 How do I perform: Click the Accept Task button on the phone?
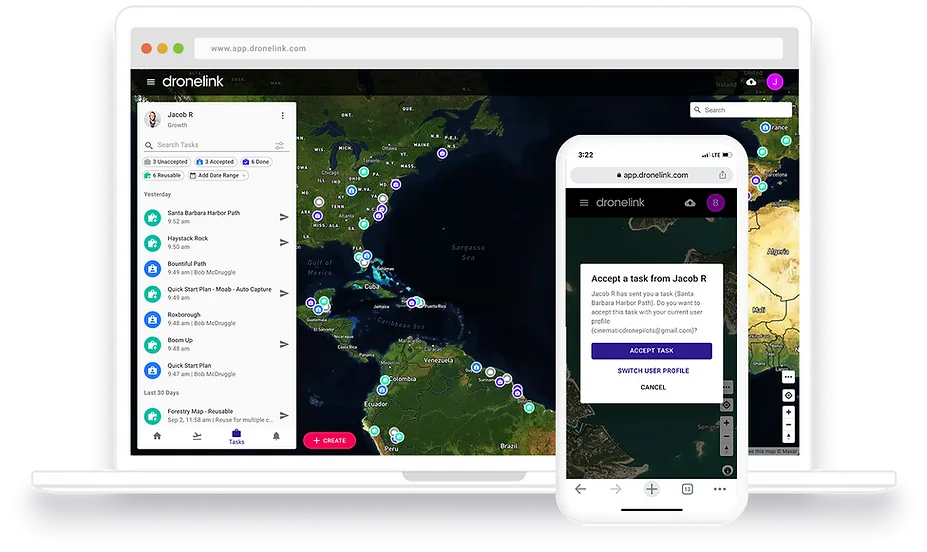652,350
